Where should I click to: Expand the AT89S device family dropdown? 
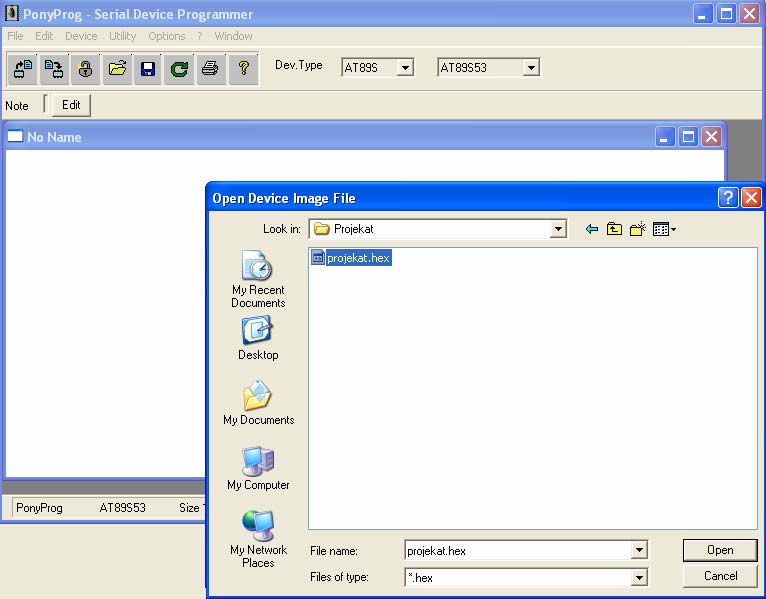[405, 67]
